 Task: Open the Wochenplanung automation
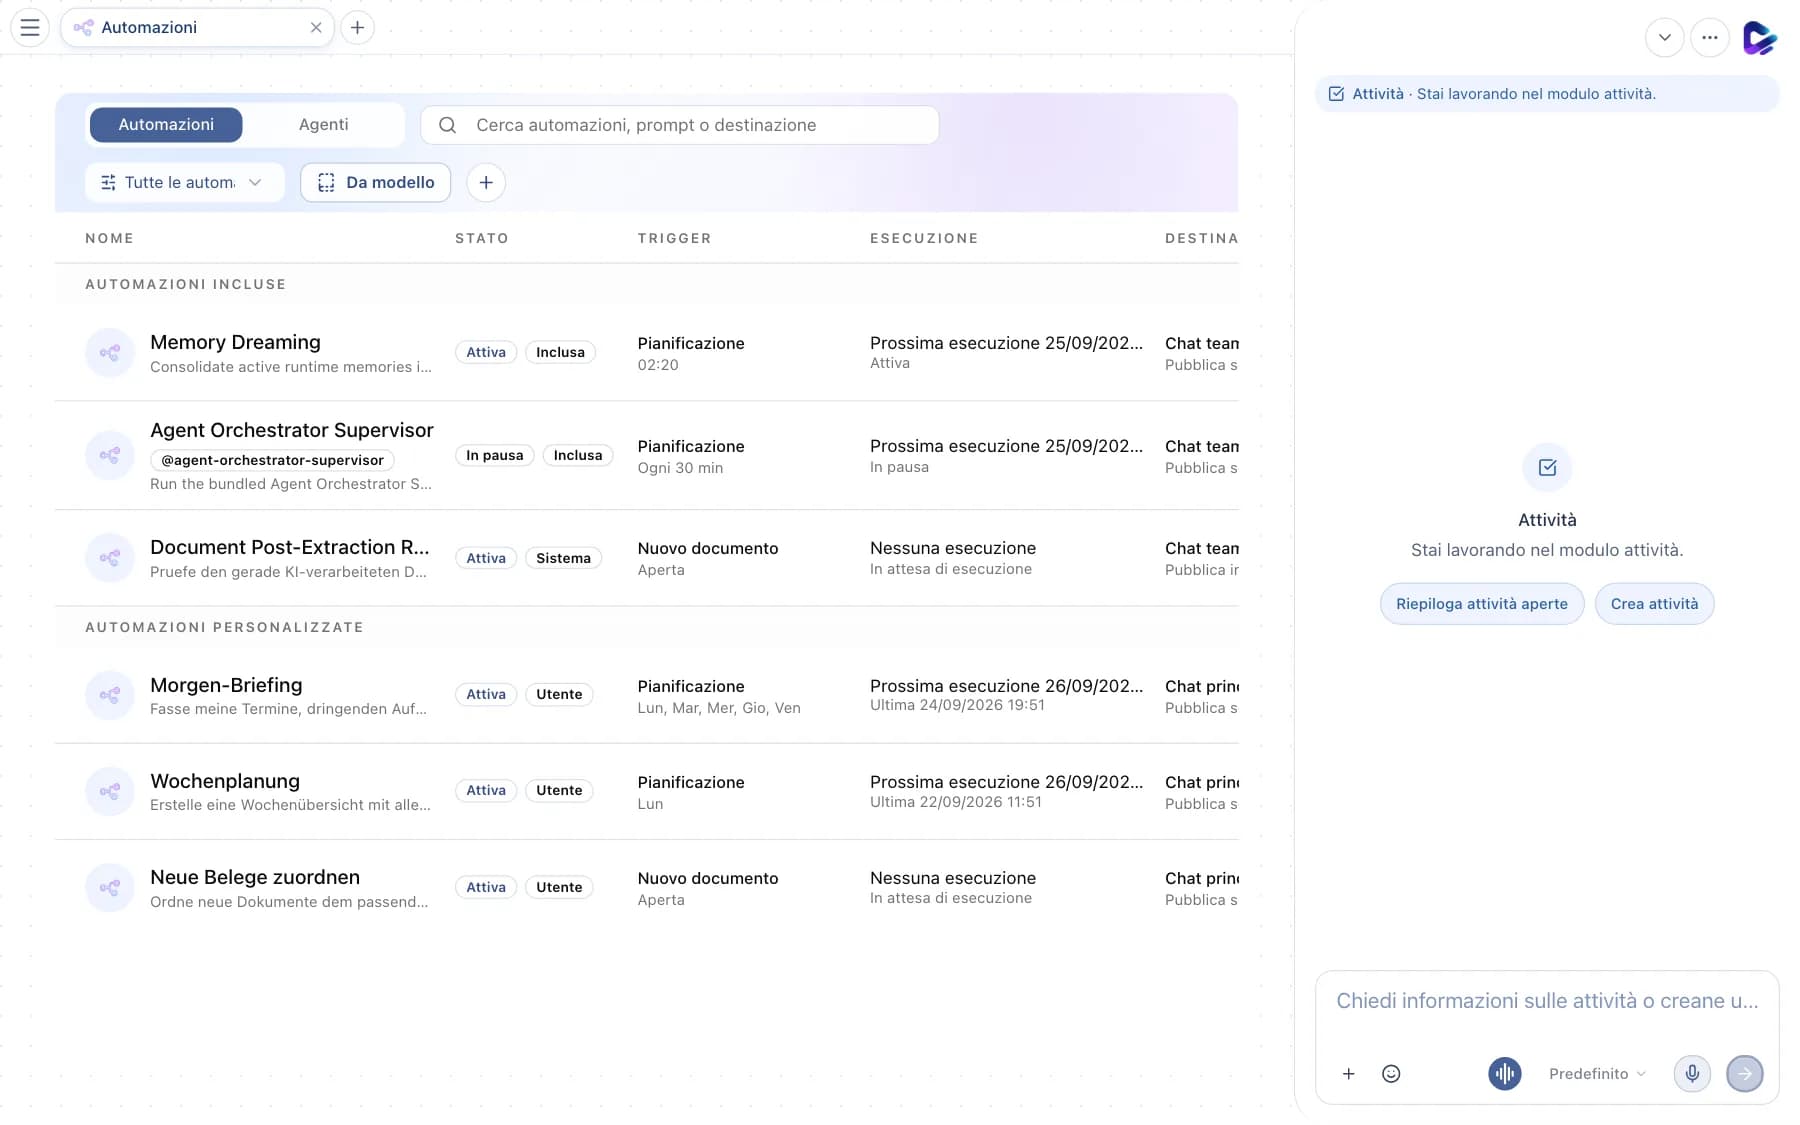coord(225,781)
